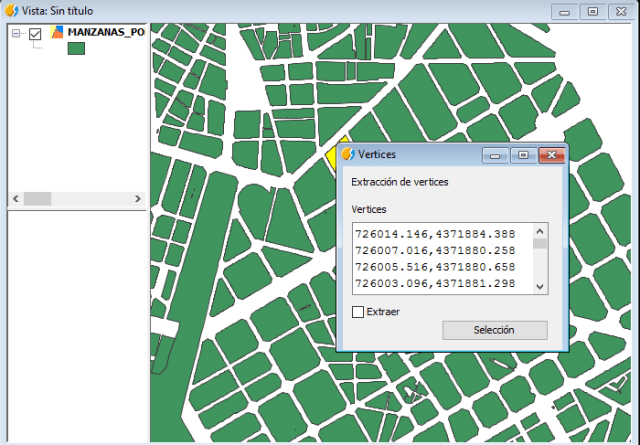Click the green layer symbol swatch

click(x=76, y=49)
